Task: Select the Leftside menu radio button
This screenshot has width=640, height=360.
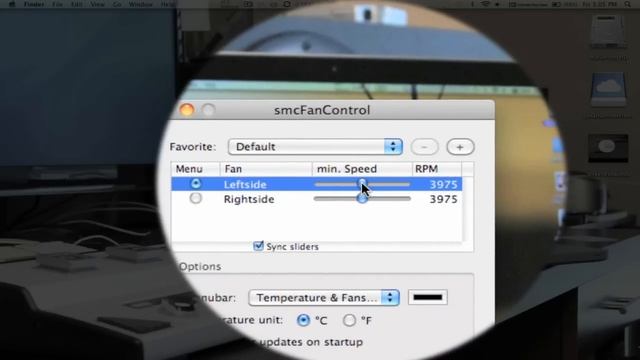Action: tap(196, 184)
